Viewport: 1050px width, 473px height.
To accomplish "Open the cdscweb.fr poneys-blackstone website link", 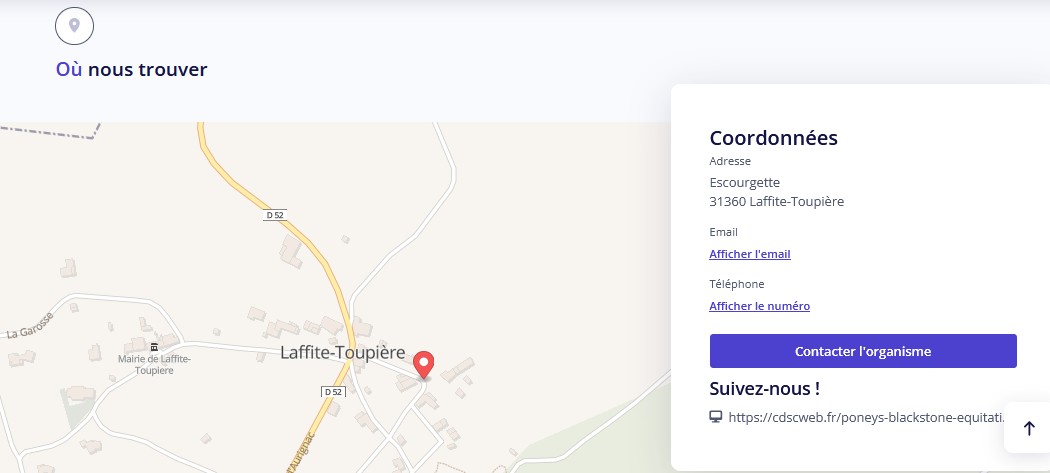I will click(865, 417).
